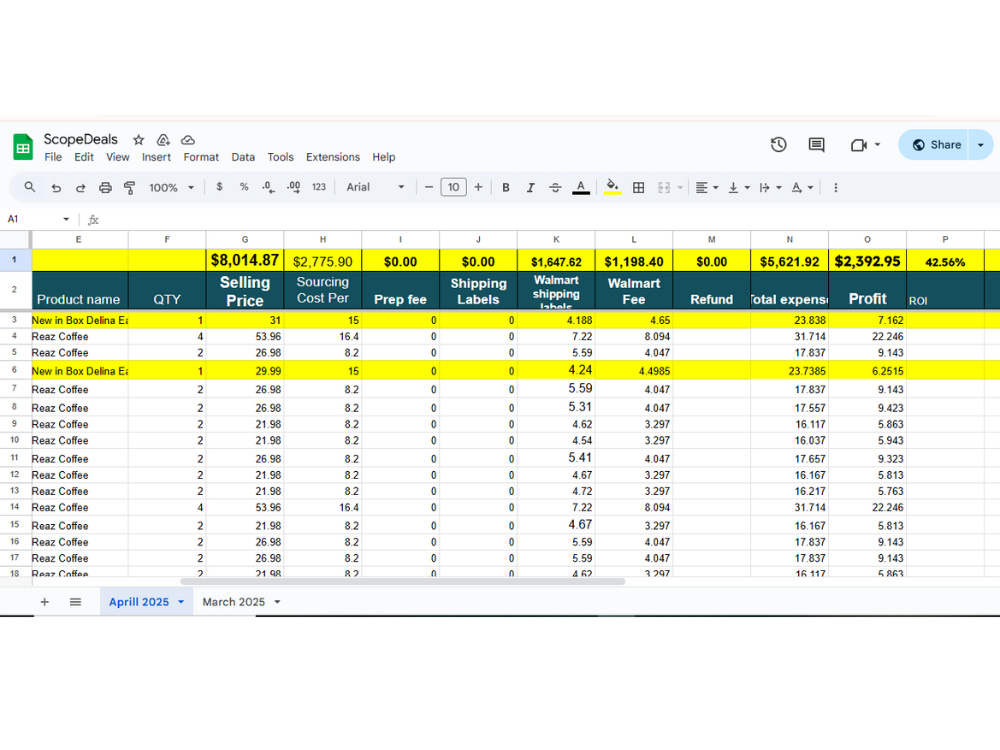Screen dimensions: 1000x750
Task: Open the Google Sheets home icon
Action: [x=23, y=147]
